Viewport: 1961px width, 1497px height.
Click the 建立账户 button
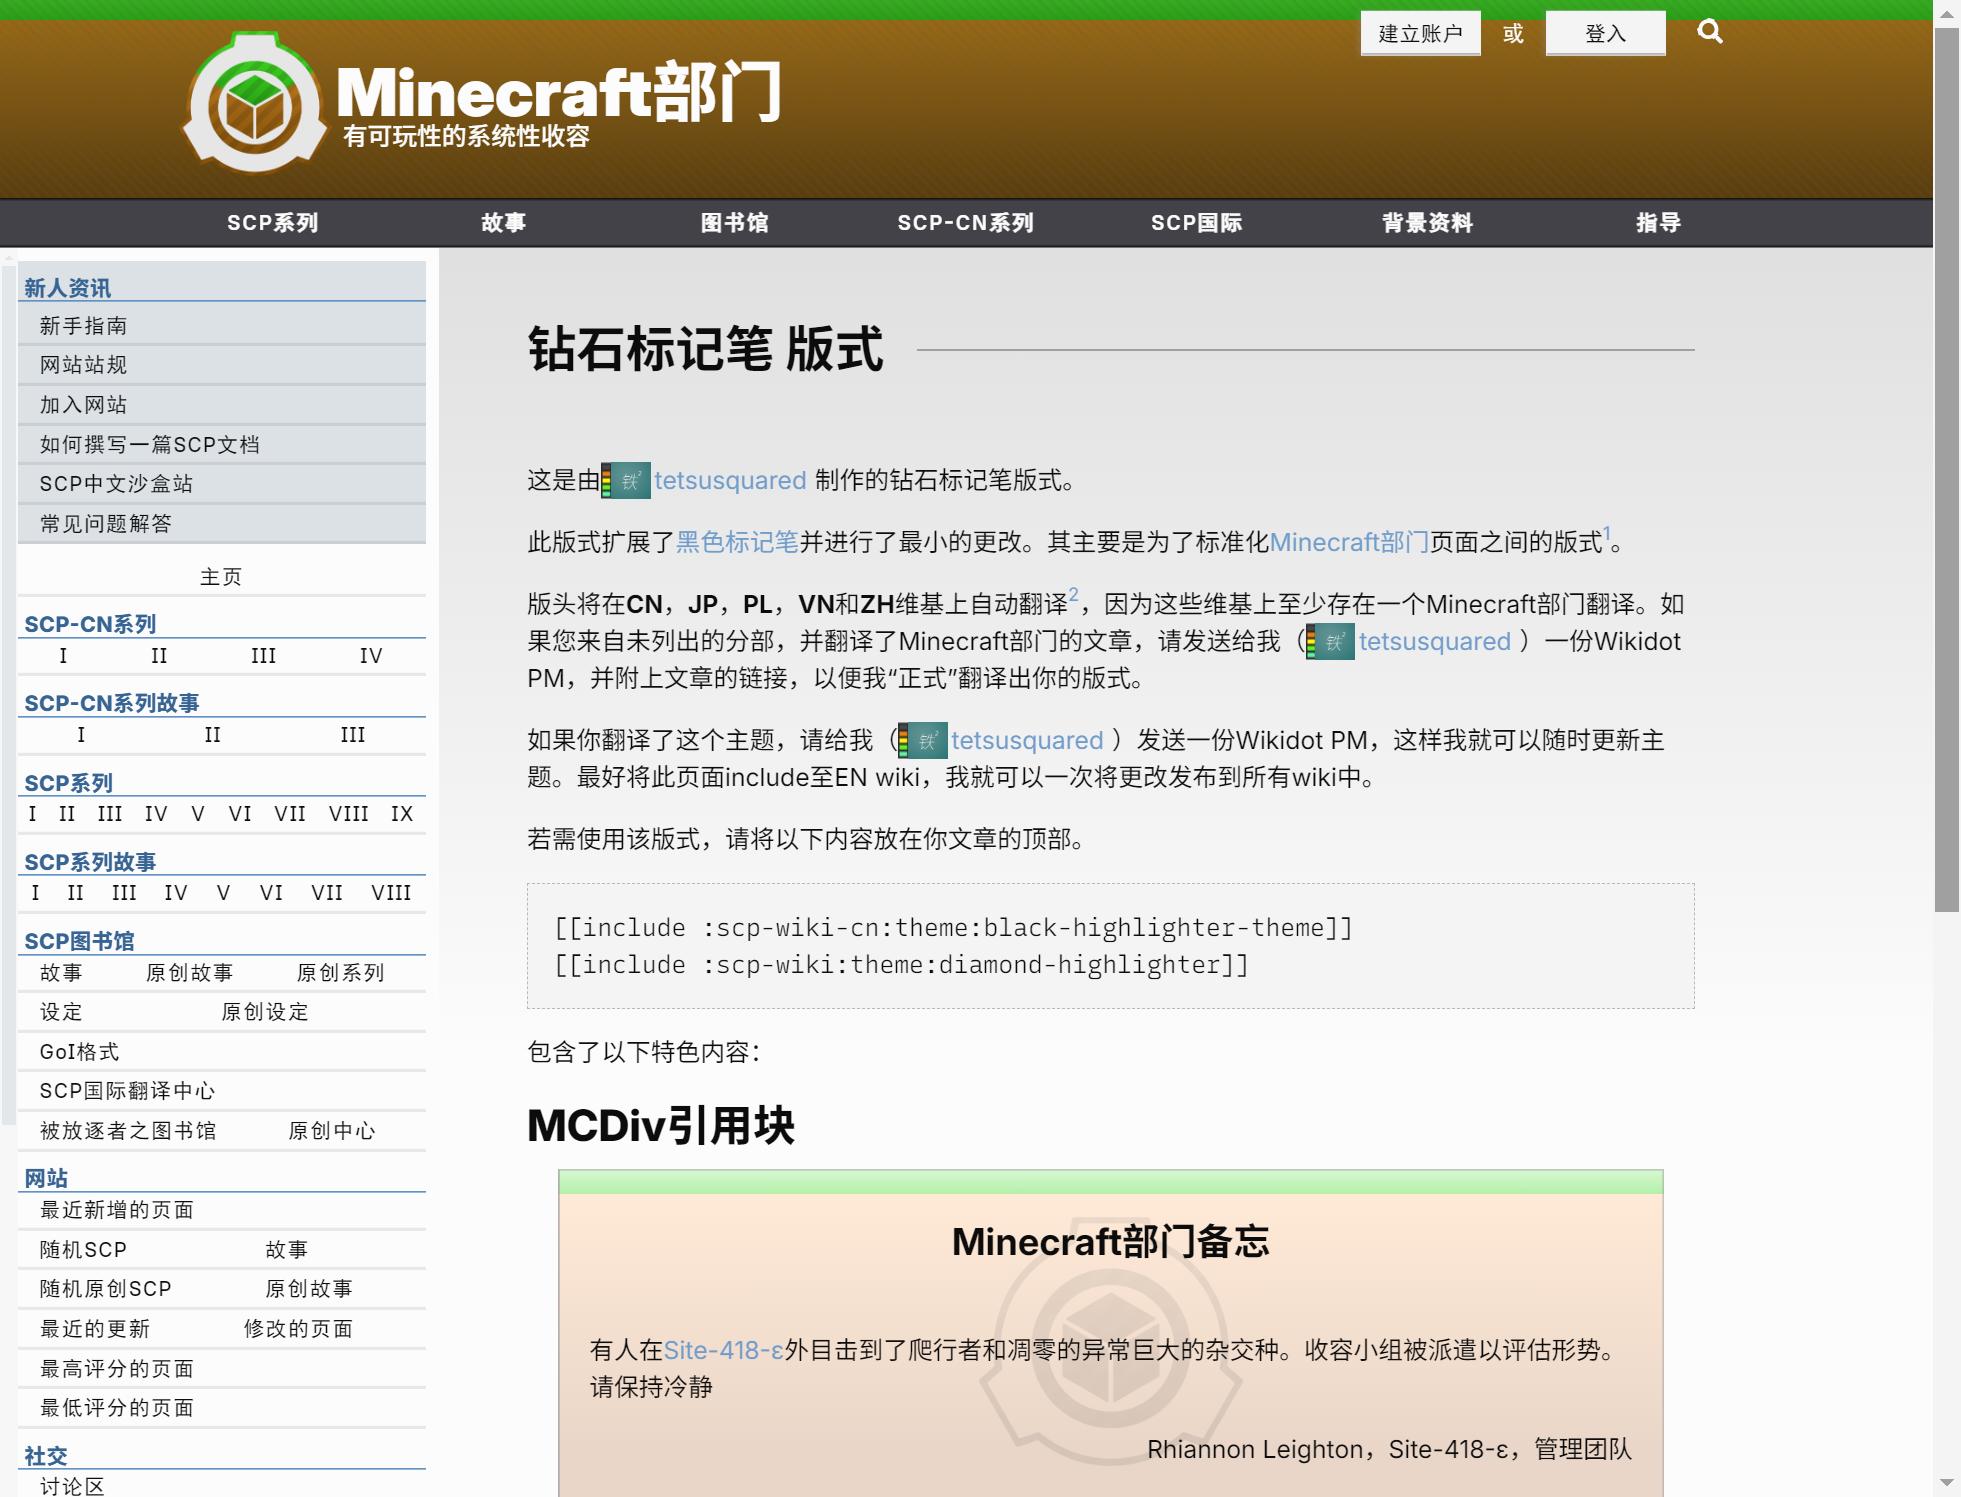pyautogui.click(x=1420, y=34)
